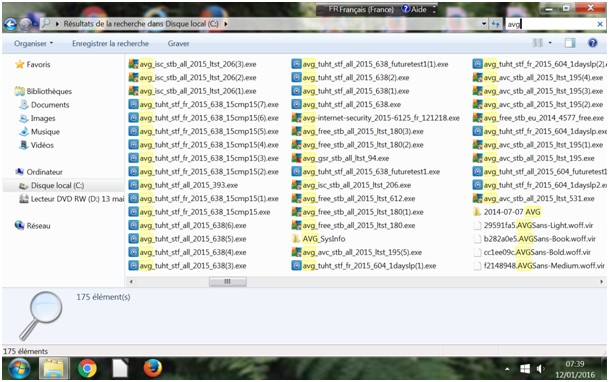Open the view options dropdown arrow
Image resolution: width=609 pixels, height=382 pixels.
click(550, 43)
